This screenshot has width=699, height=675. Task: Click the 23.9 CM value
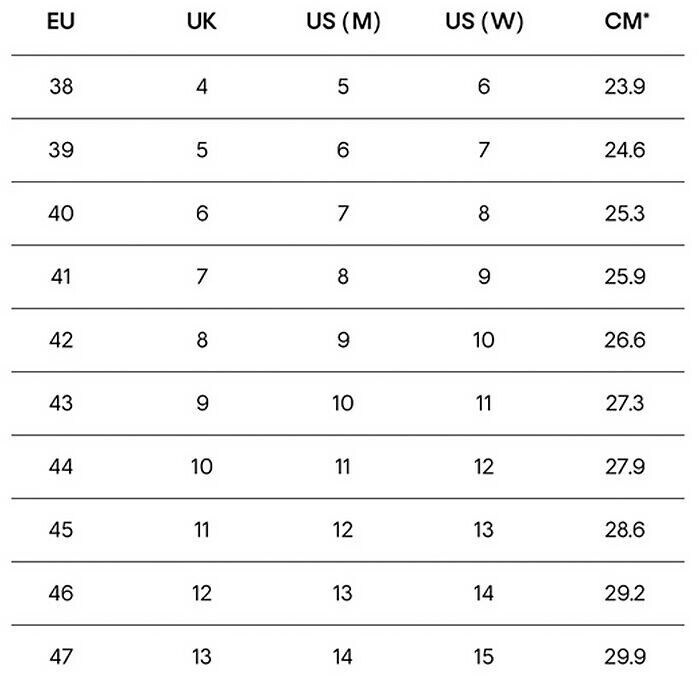pyautogui.click(x=625, y=86)
